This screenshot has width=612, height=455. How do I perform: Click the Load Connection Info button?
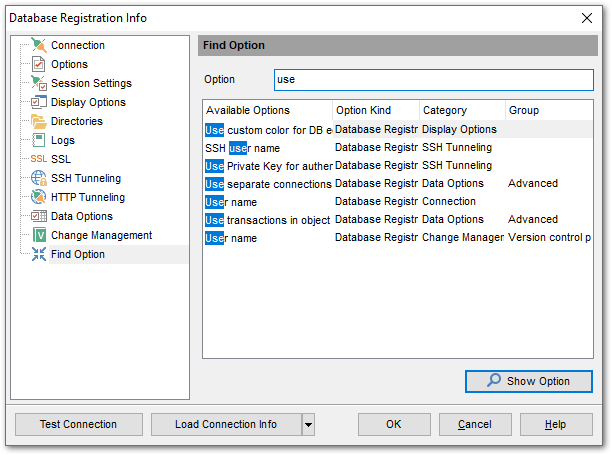[x=226, y=425]
